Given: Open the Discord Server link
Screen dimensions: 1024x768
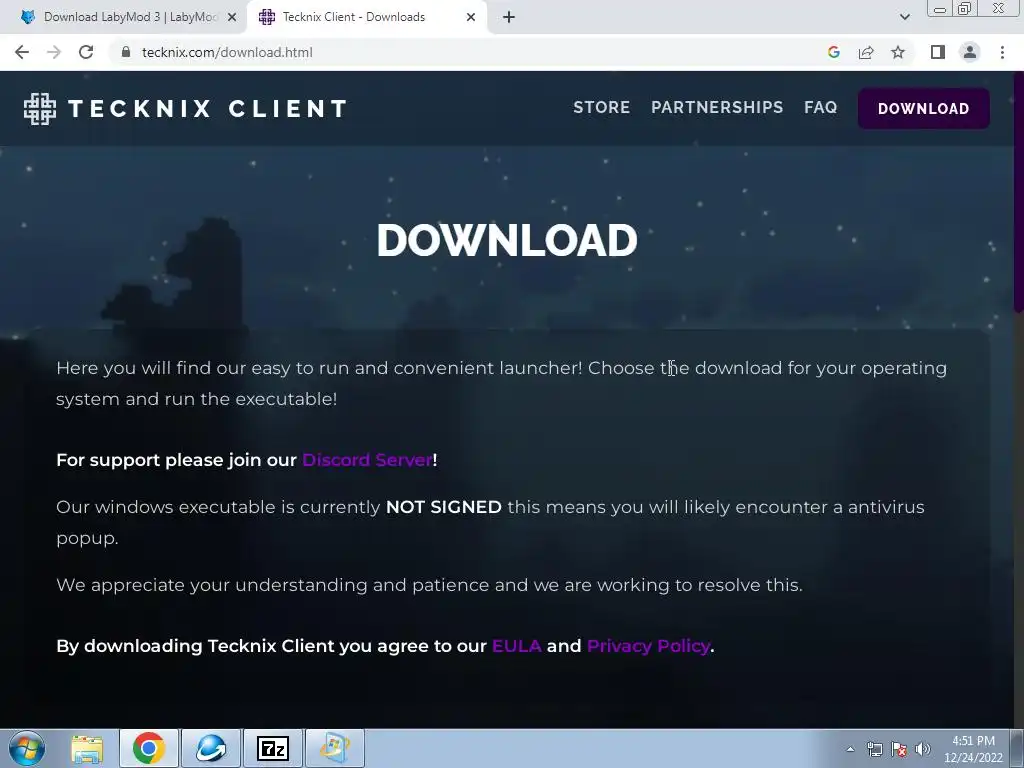Looking at the screenshot, I should [367, 460].
